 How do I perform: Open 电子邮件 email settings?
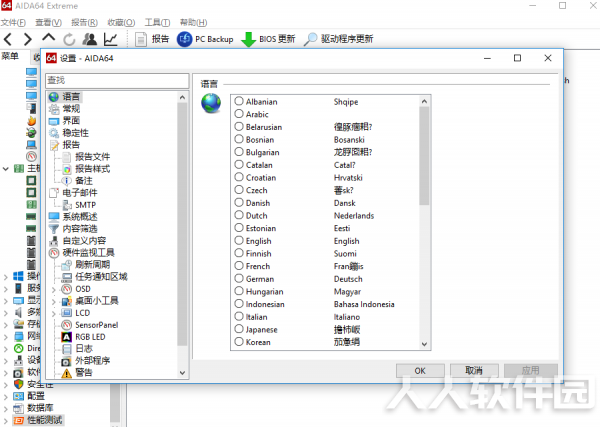pyautogui.click(x=73, y=192)
